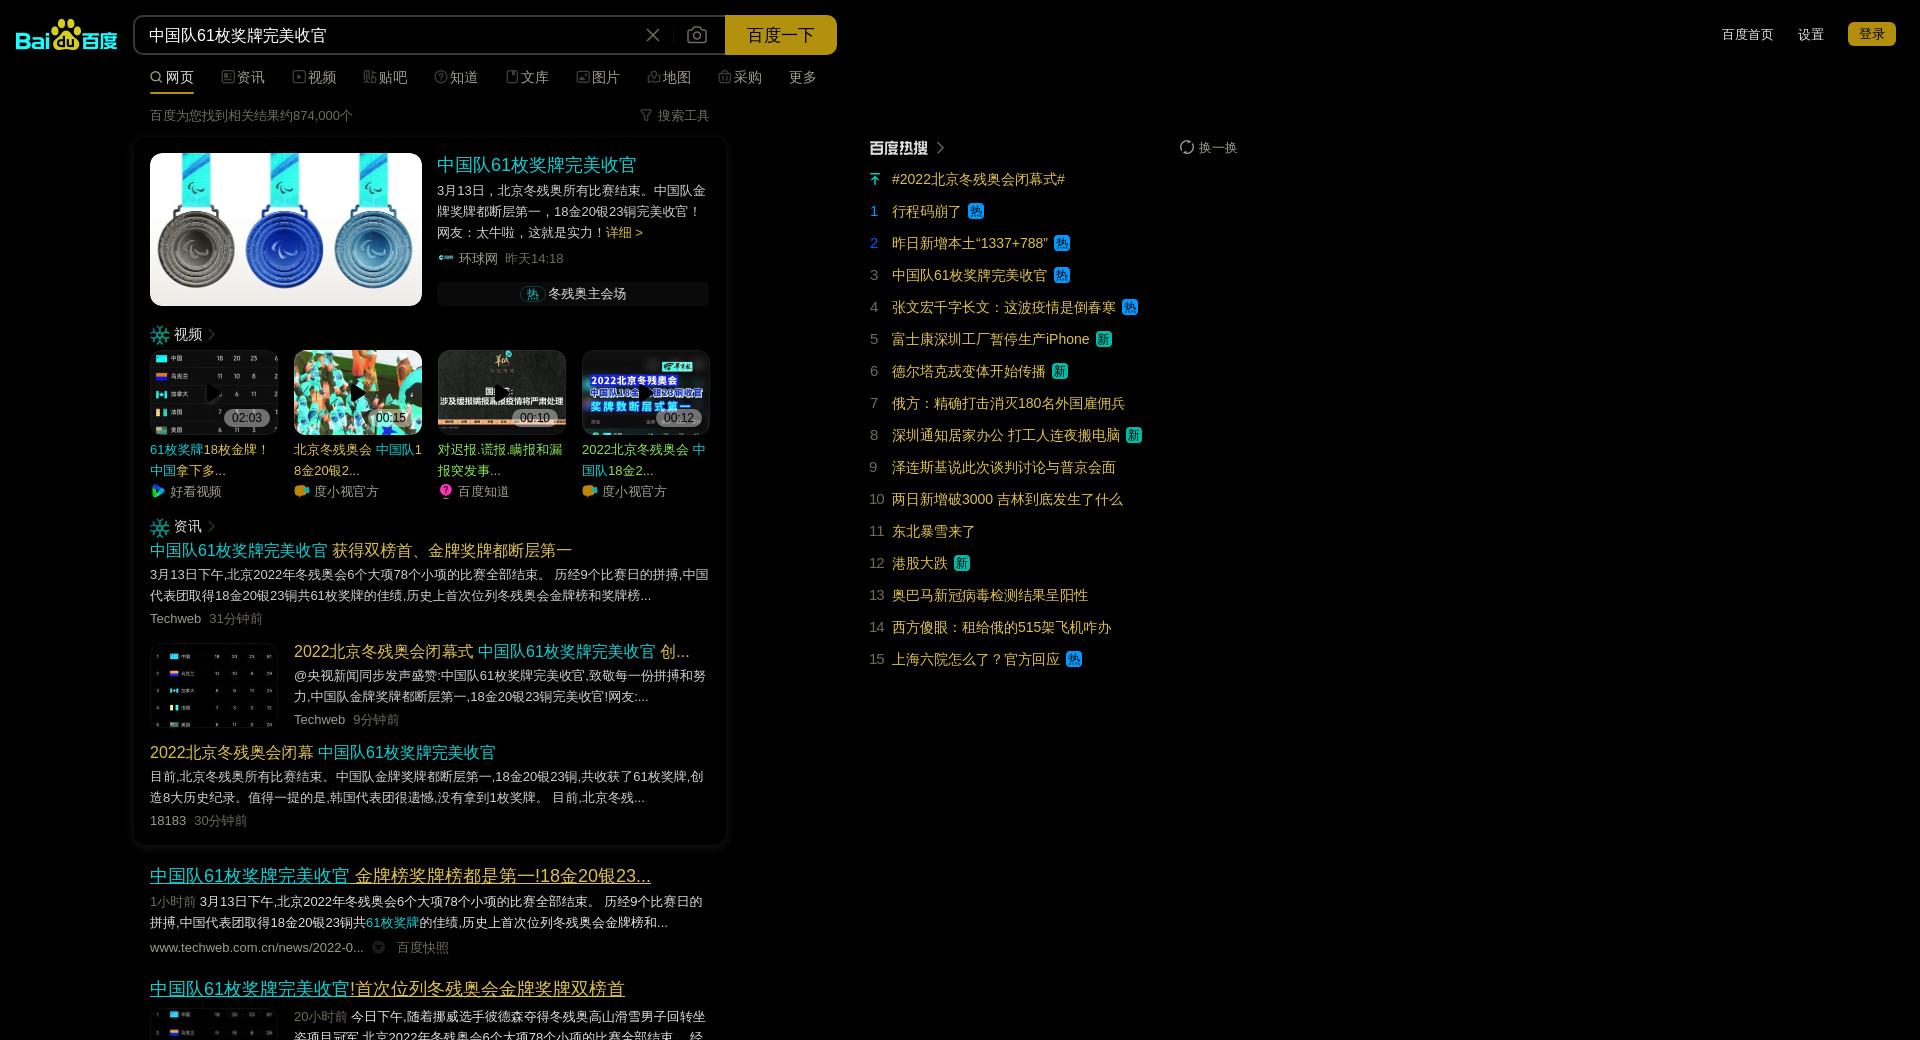Open the 贴吧 tab

click(x=385, y=77)
